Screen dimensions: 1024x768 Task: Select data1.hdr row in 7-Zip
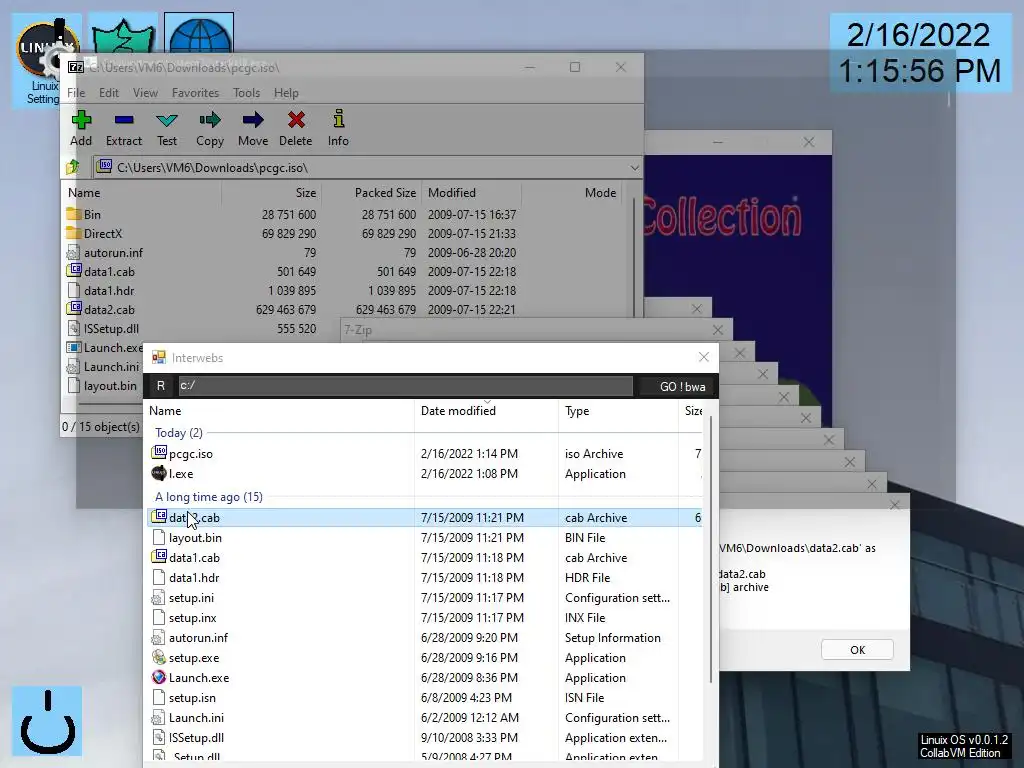(x=346, y=290)
